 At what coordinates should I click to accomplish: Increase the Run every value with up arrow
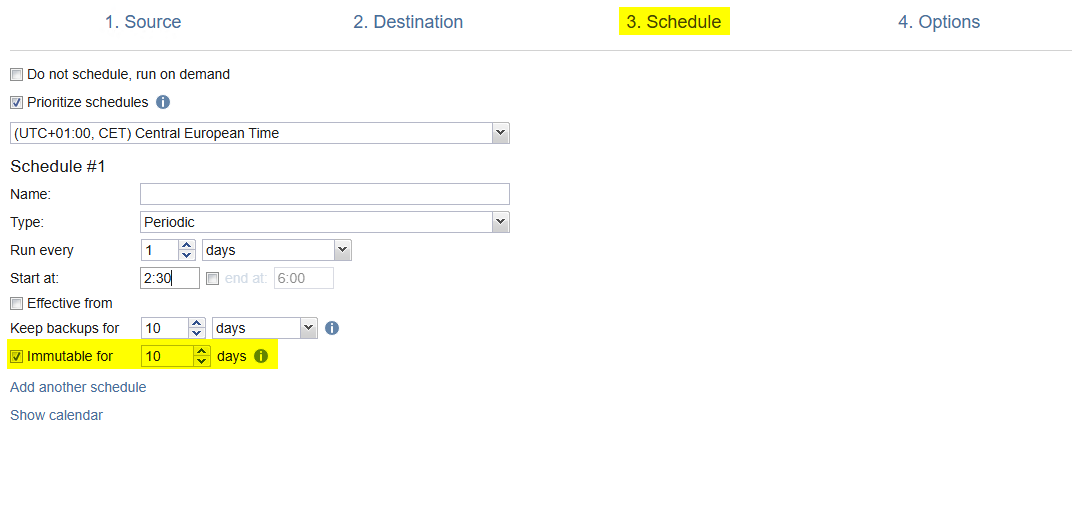tap(186, 245)
